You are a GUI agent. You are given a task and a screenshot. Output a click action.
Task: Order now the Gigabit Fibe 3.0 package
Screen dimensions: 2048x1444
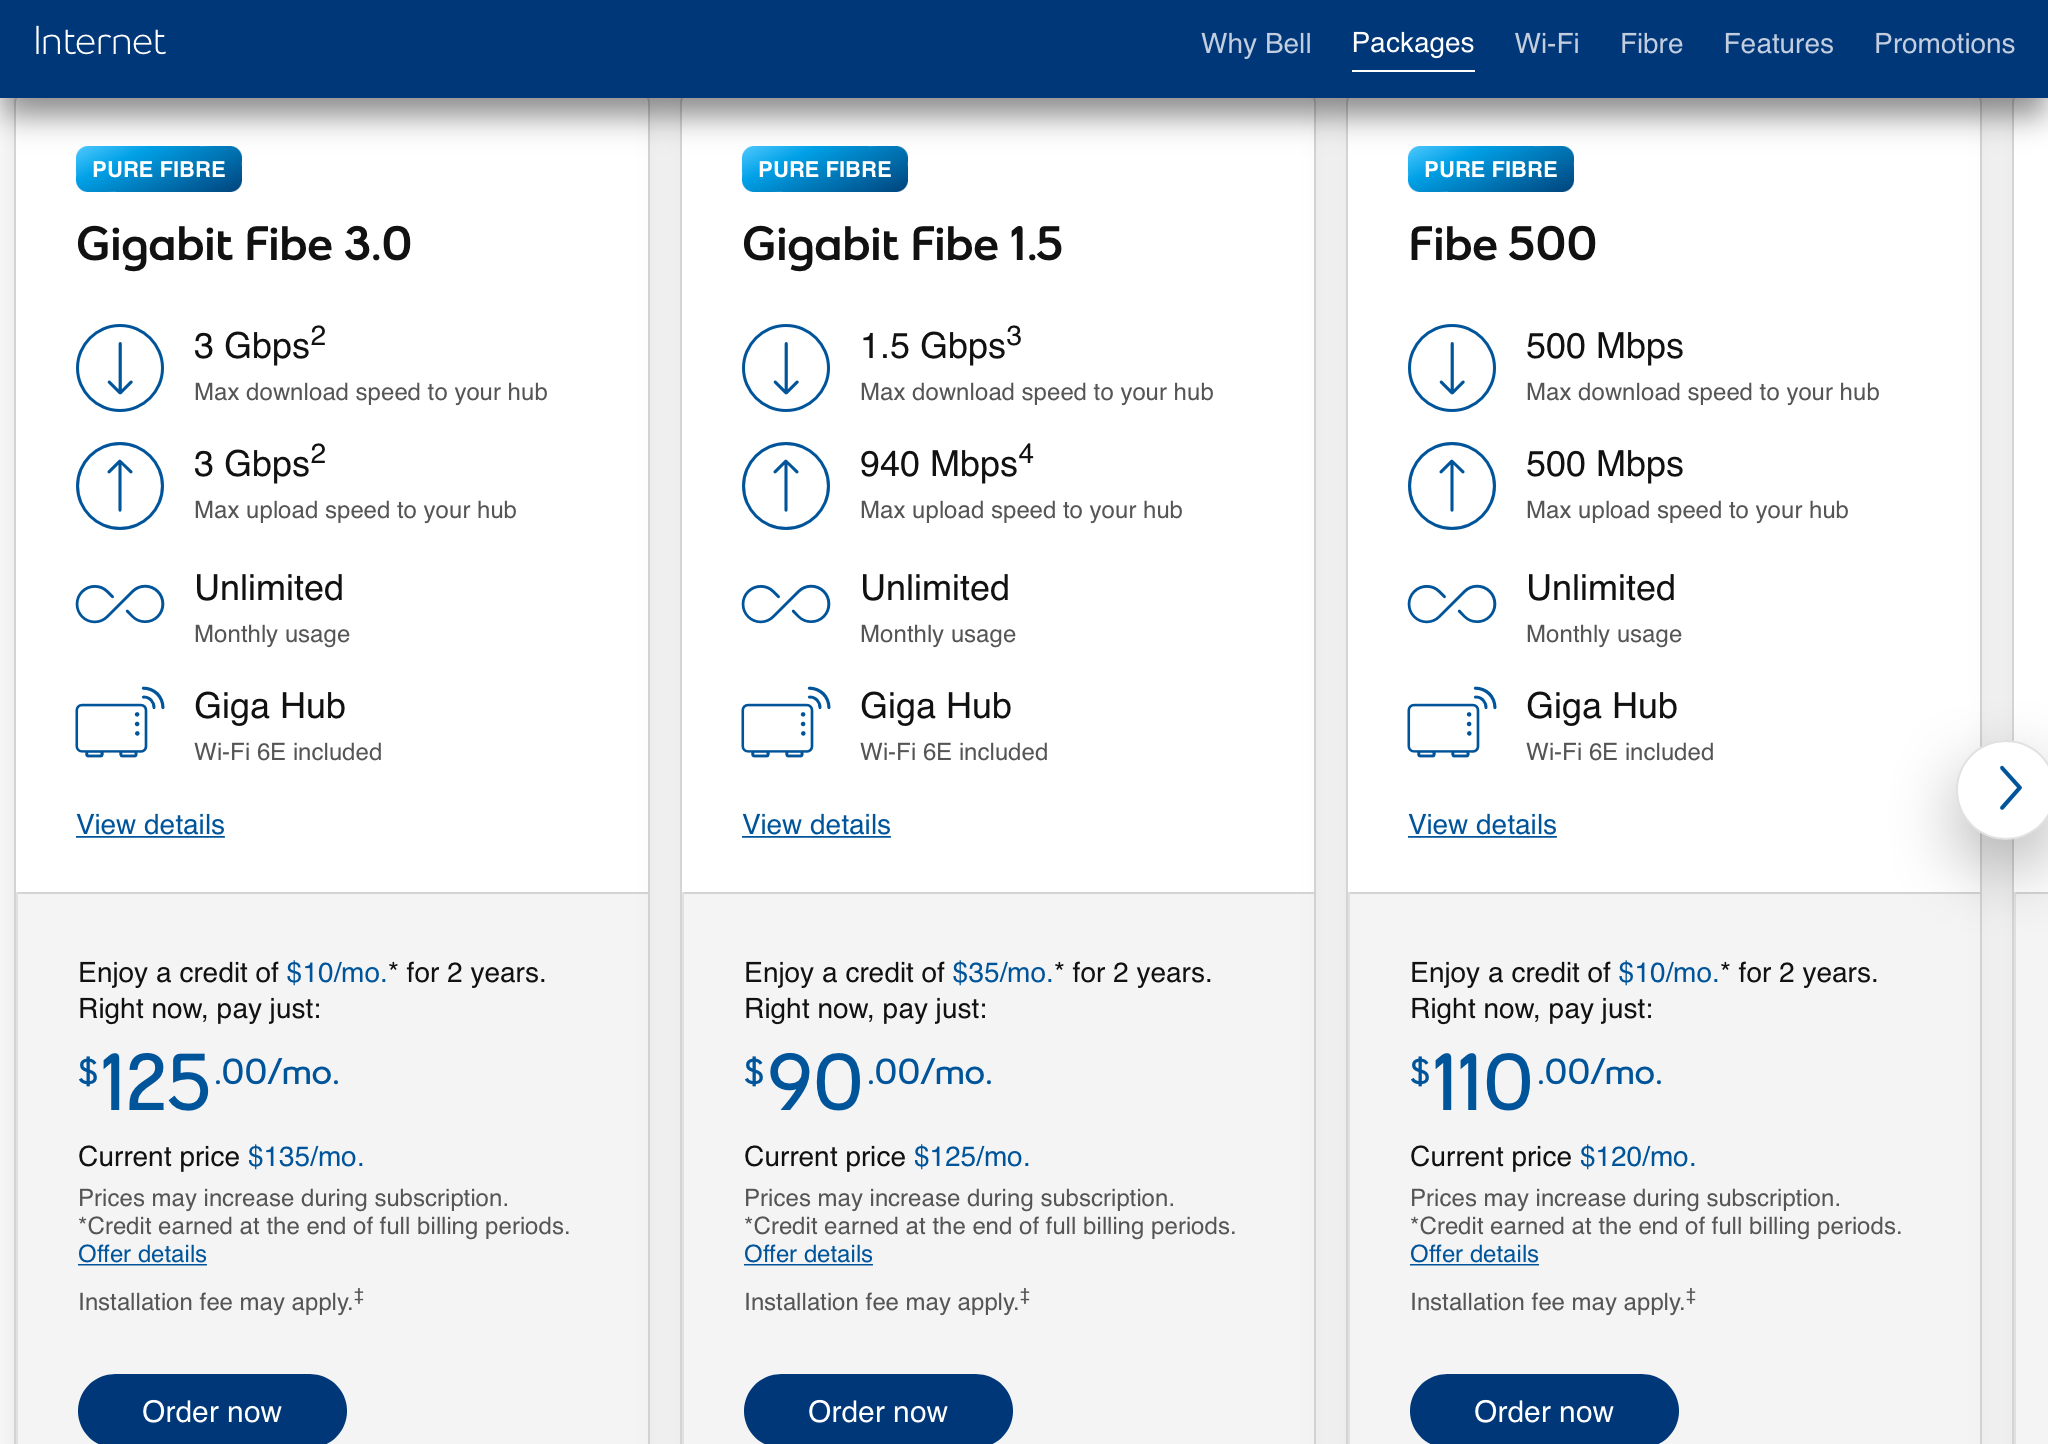[x=212, y=1410]
